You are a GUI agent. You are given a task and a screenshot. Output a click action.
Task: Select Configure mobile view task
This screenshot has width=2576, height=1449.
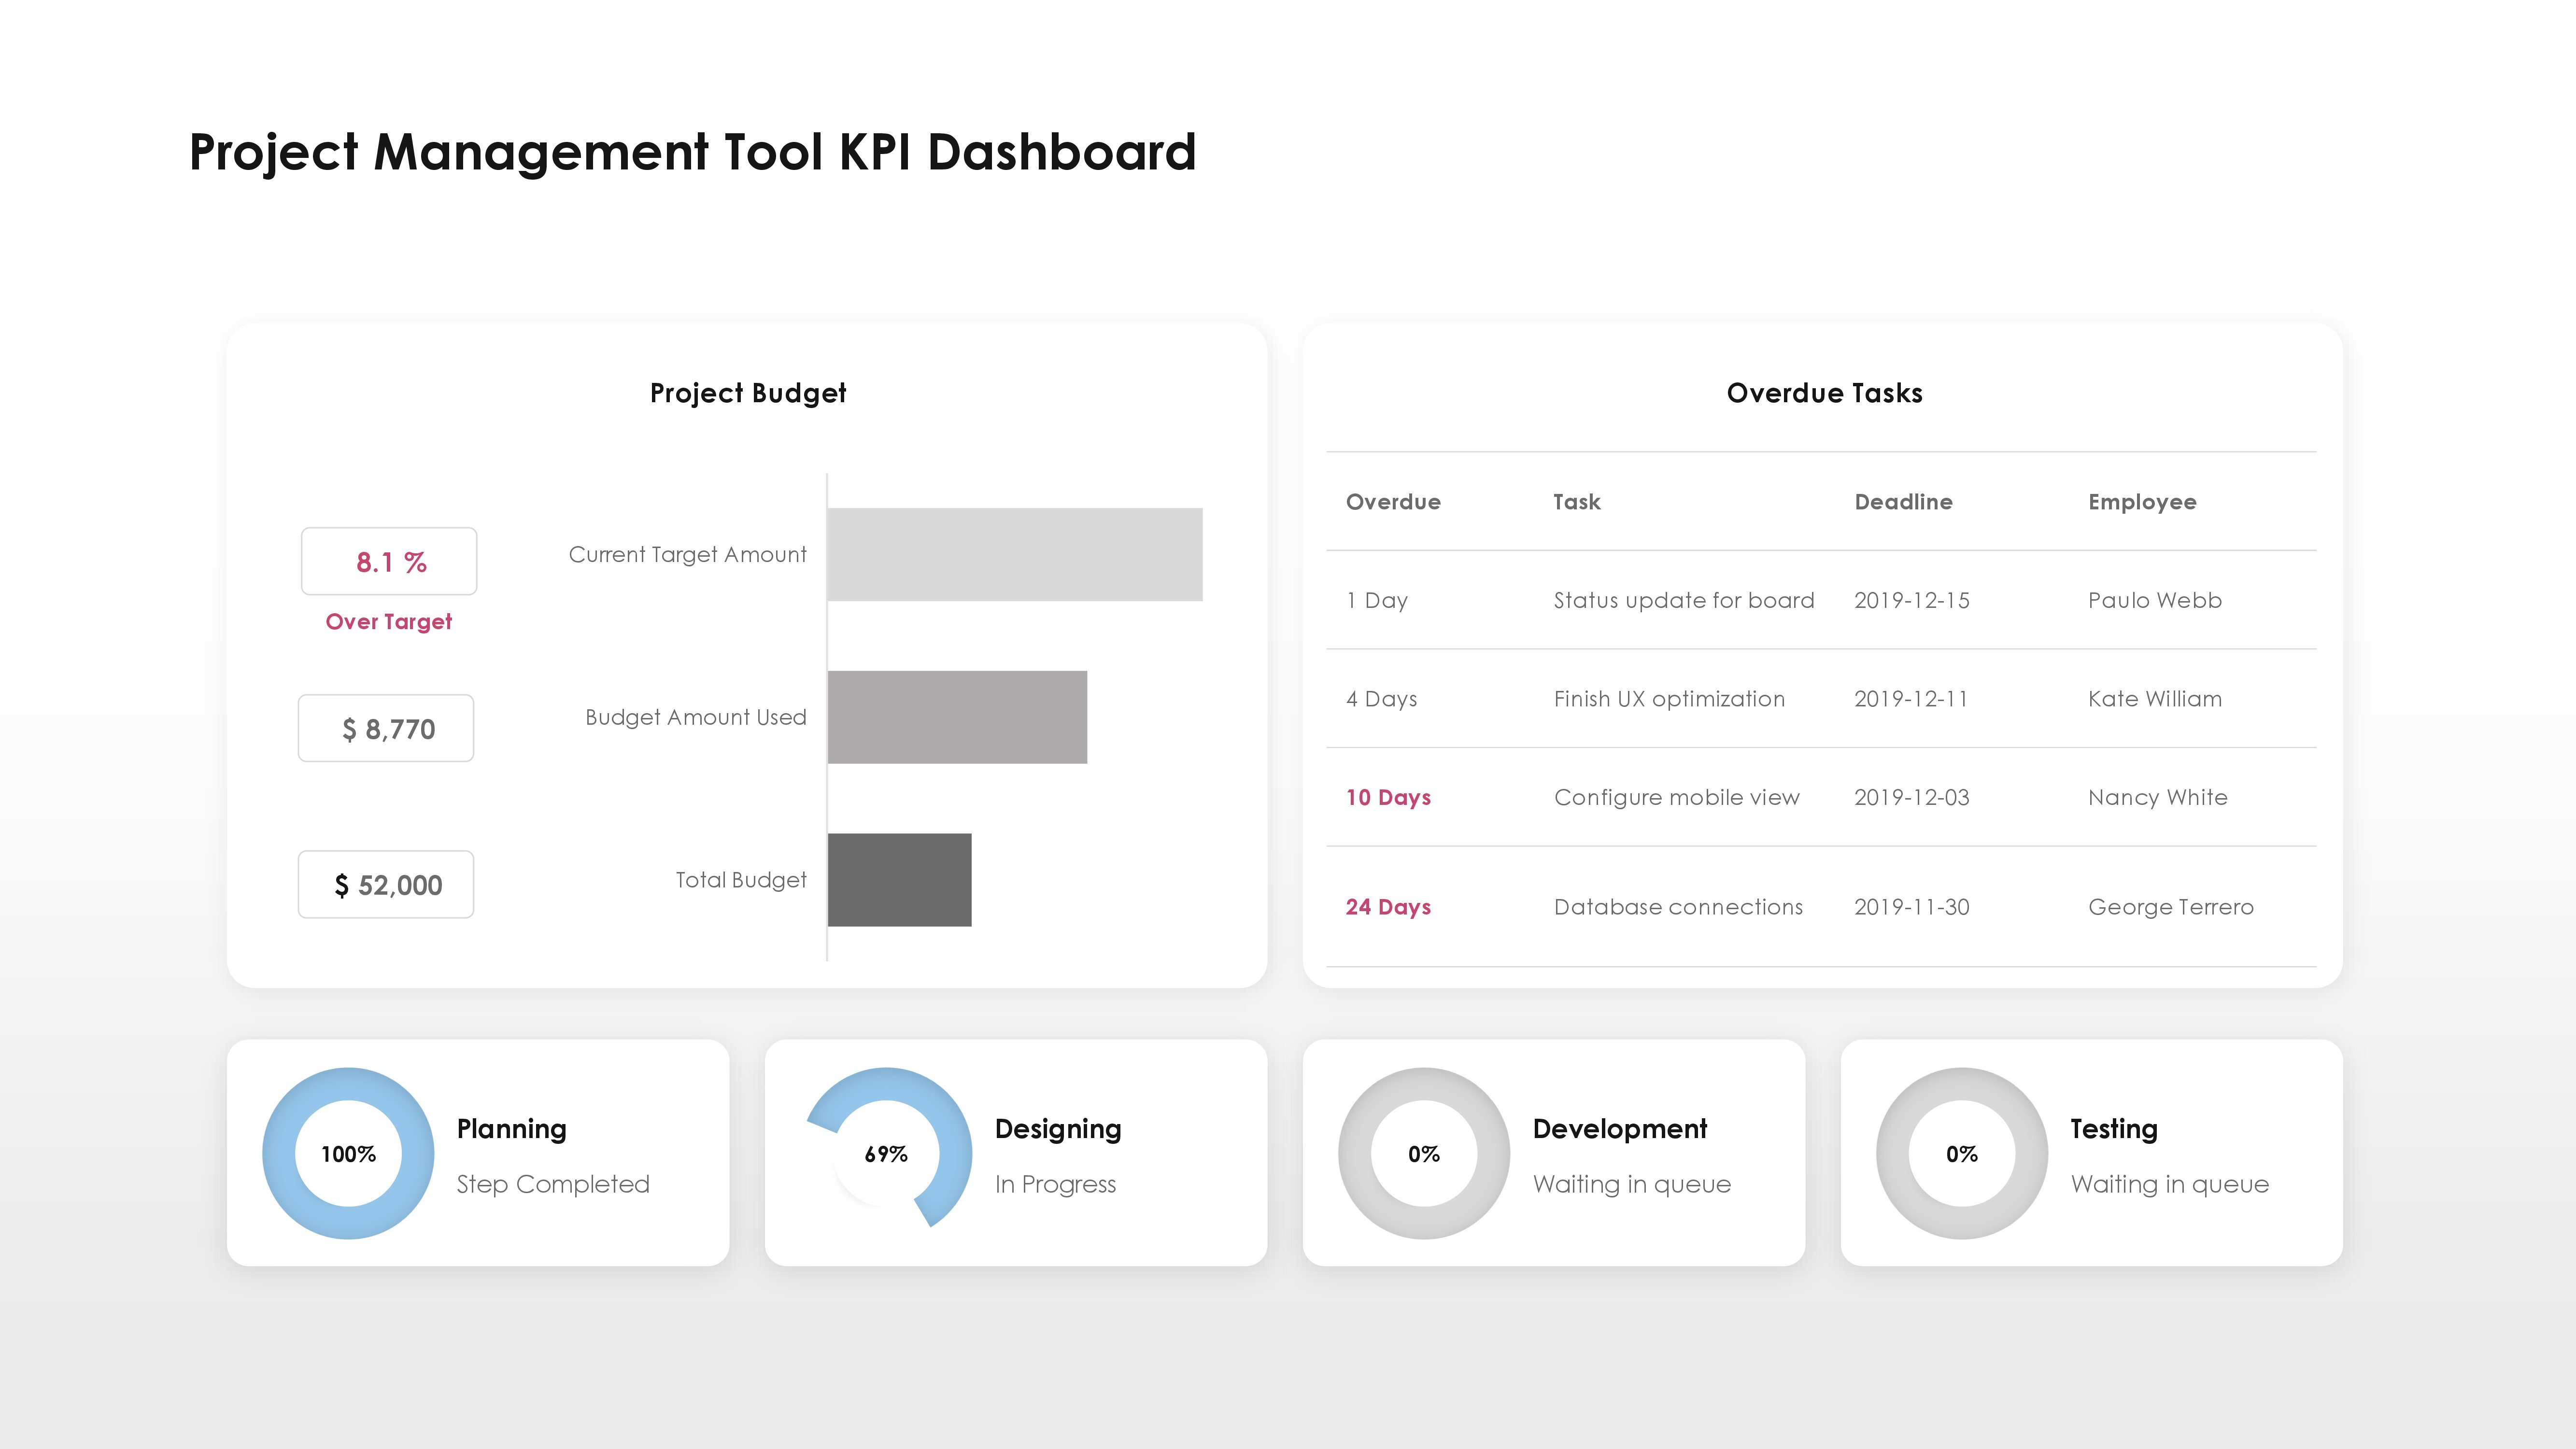click(x=1676, y=797)
